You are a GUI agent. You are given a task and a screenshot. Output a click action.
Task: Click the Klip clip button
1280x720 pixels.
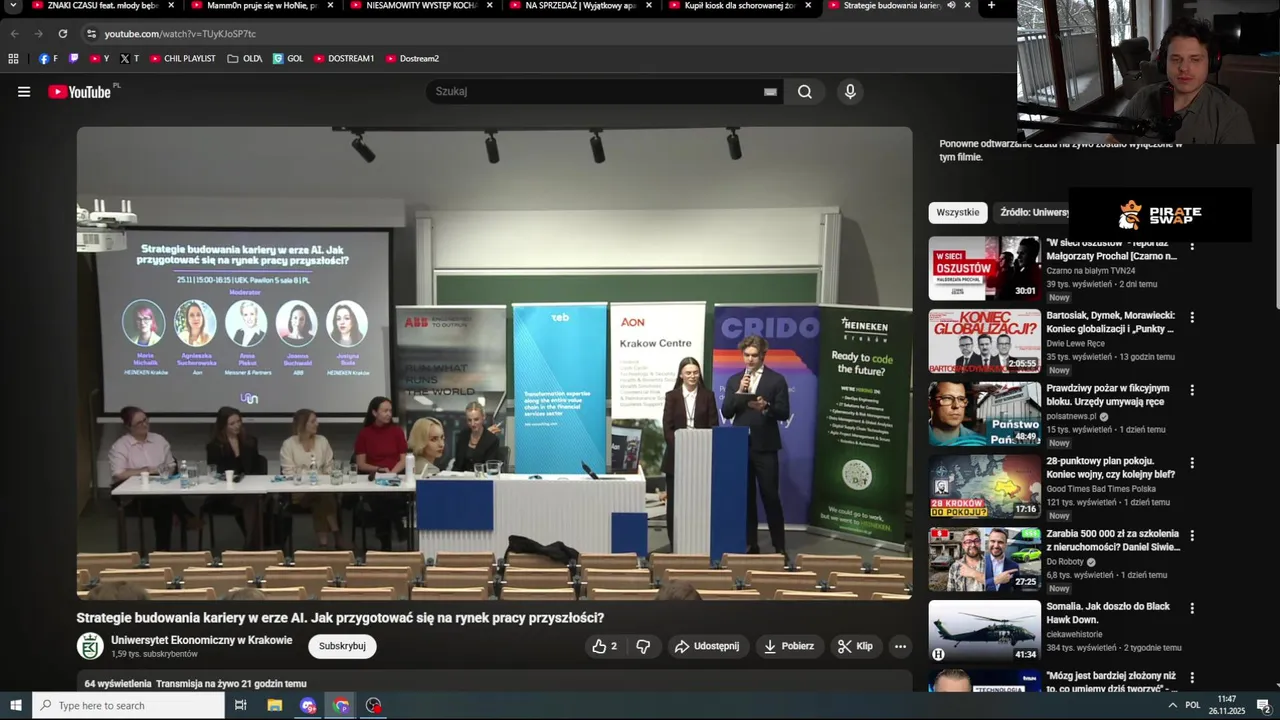coord(855,646)
